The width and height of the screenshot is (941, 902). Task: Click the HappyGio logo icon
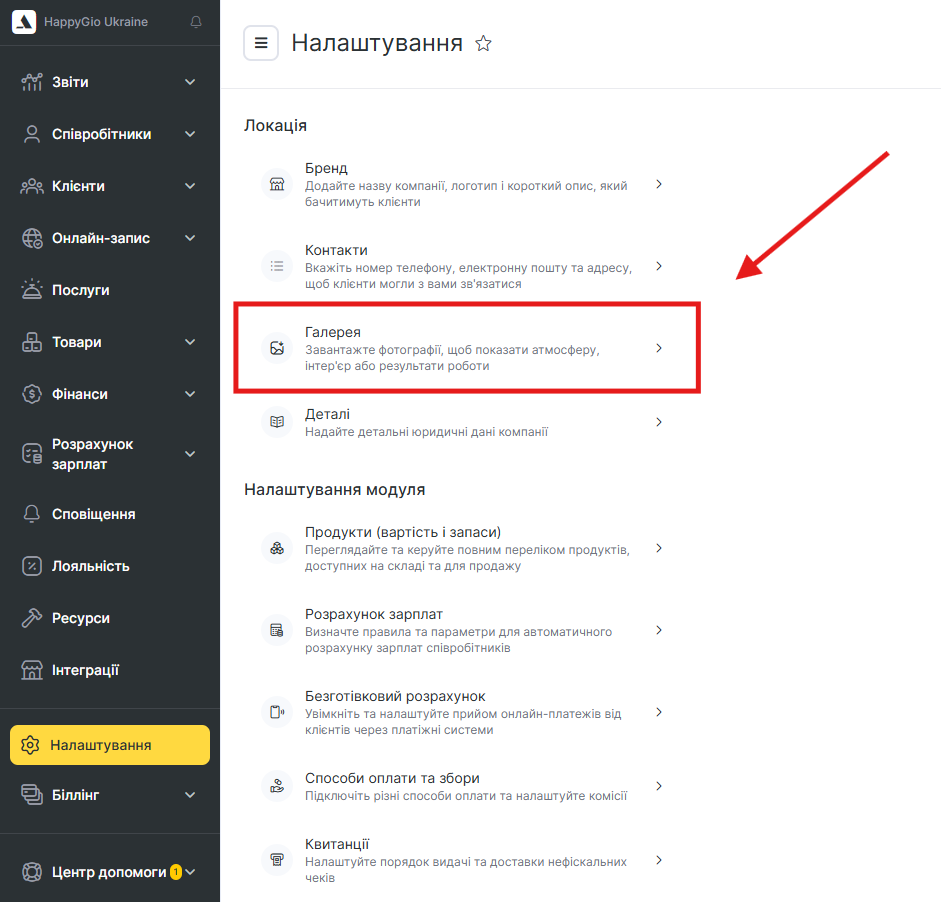pos(24,22)
